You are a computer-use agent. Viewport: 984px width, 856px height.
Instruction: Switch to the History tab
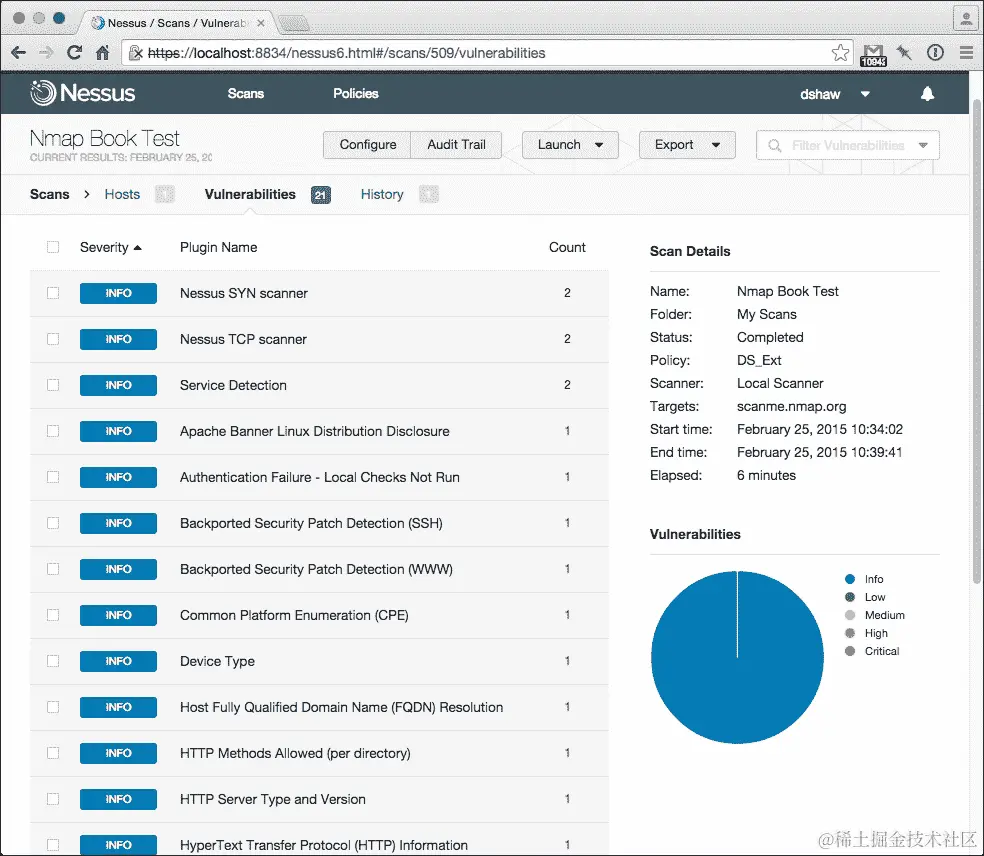382,195
